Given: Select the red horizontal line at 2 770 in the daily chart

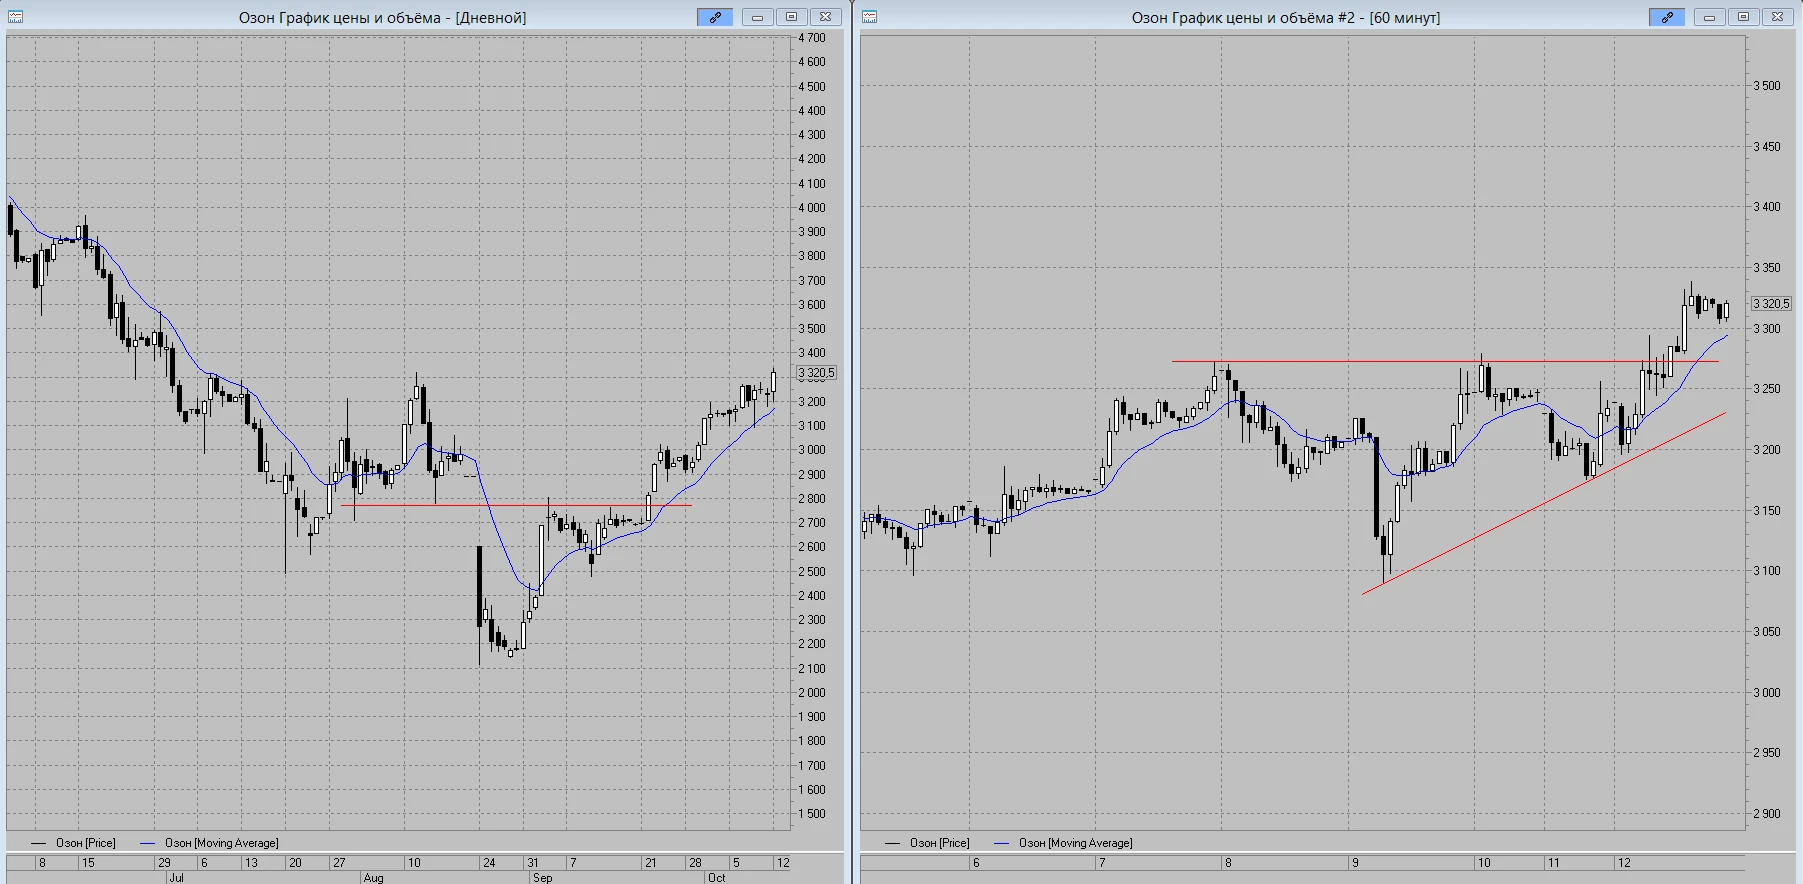Looking at the screenshot, I should pyautogui.click(x=516, y=505).
